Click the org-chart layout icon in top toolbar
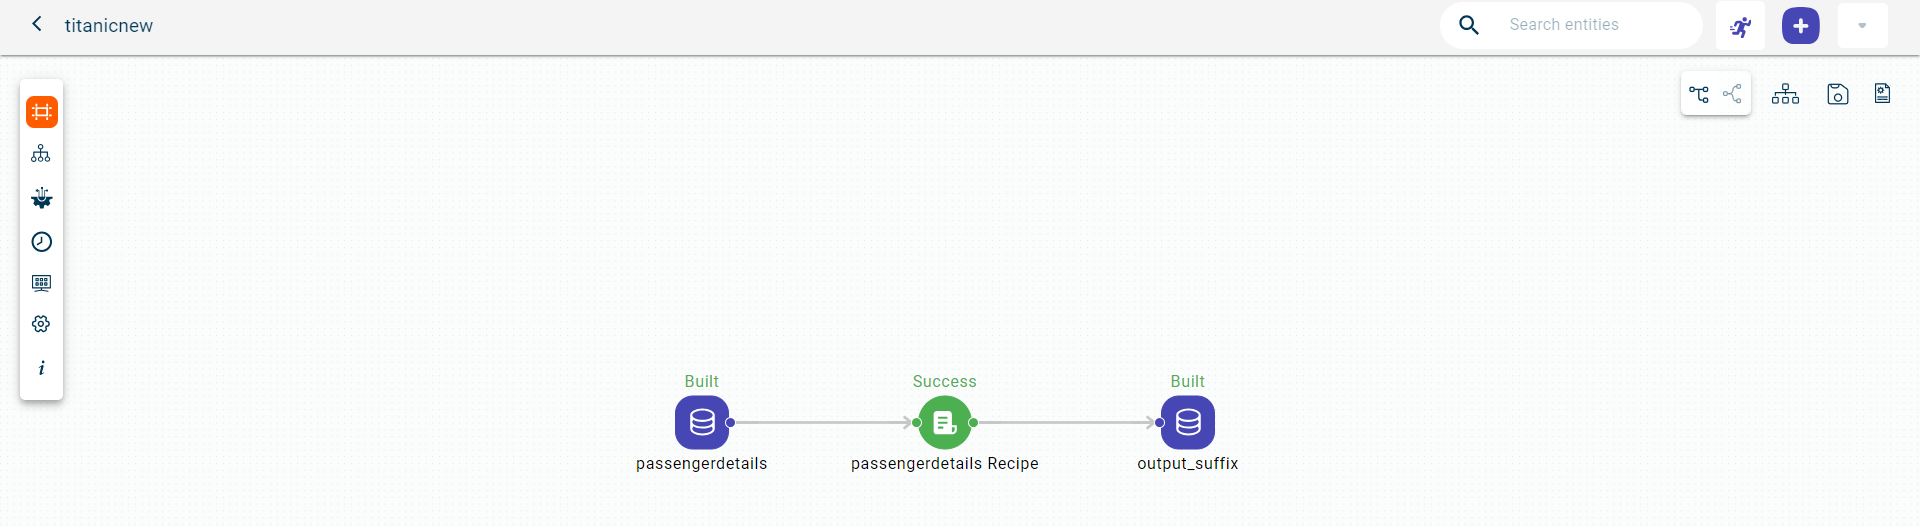 click(1785, 94)
